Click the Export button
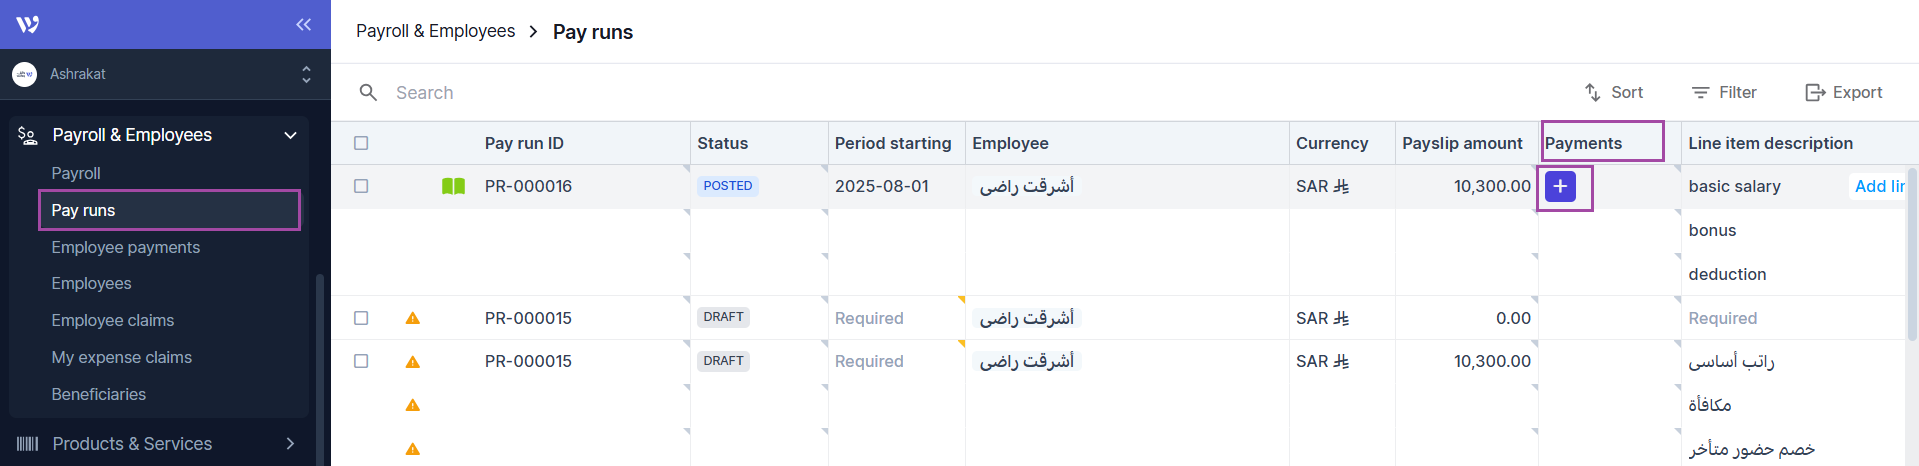Screen dimensions: 1919x466 coord(1843,92)
